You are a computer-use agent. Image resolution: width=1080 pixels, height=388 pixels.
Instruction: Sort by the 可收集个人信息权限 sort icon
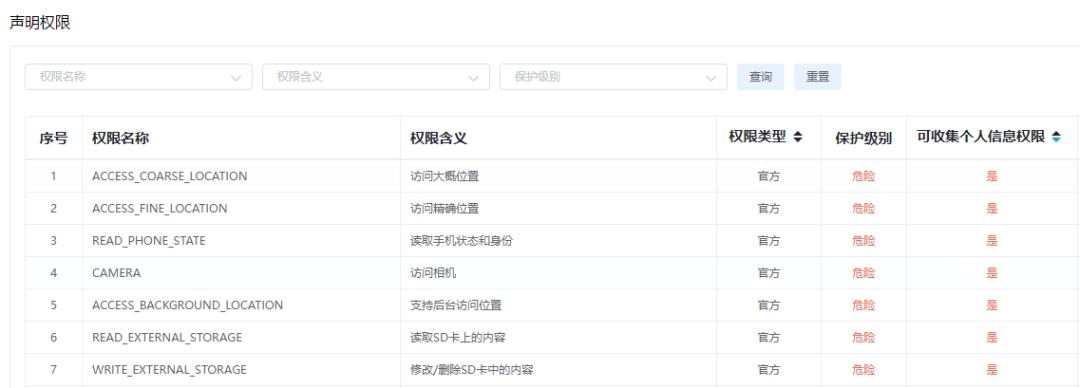click(1057, 137)
